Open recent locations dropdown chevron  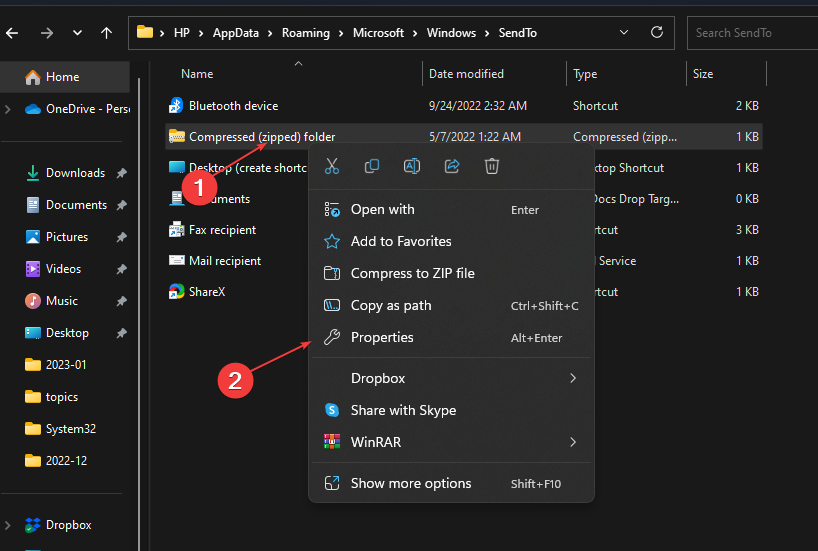click(x=77, y=33)
